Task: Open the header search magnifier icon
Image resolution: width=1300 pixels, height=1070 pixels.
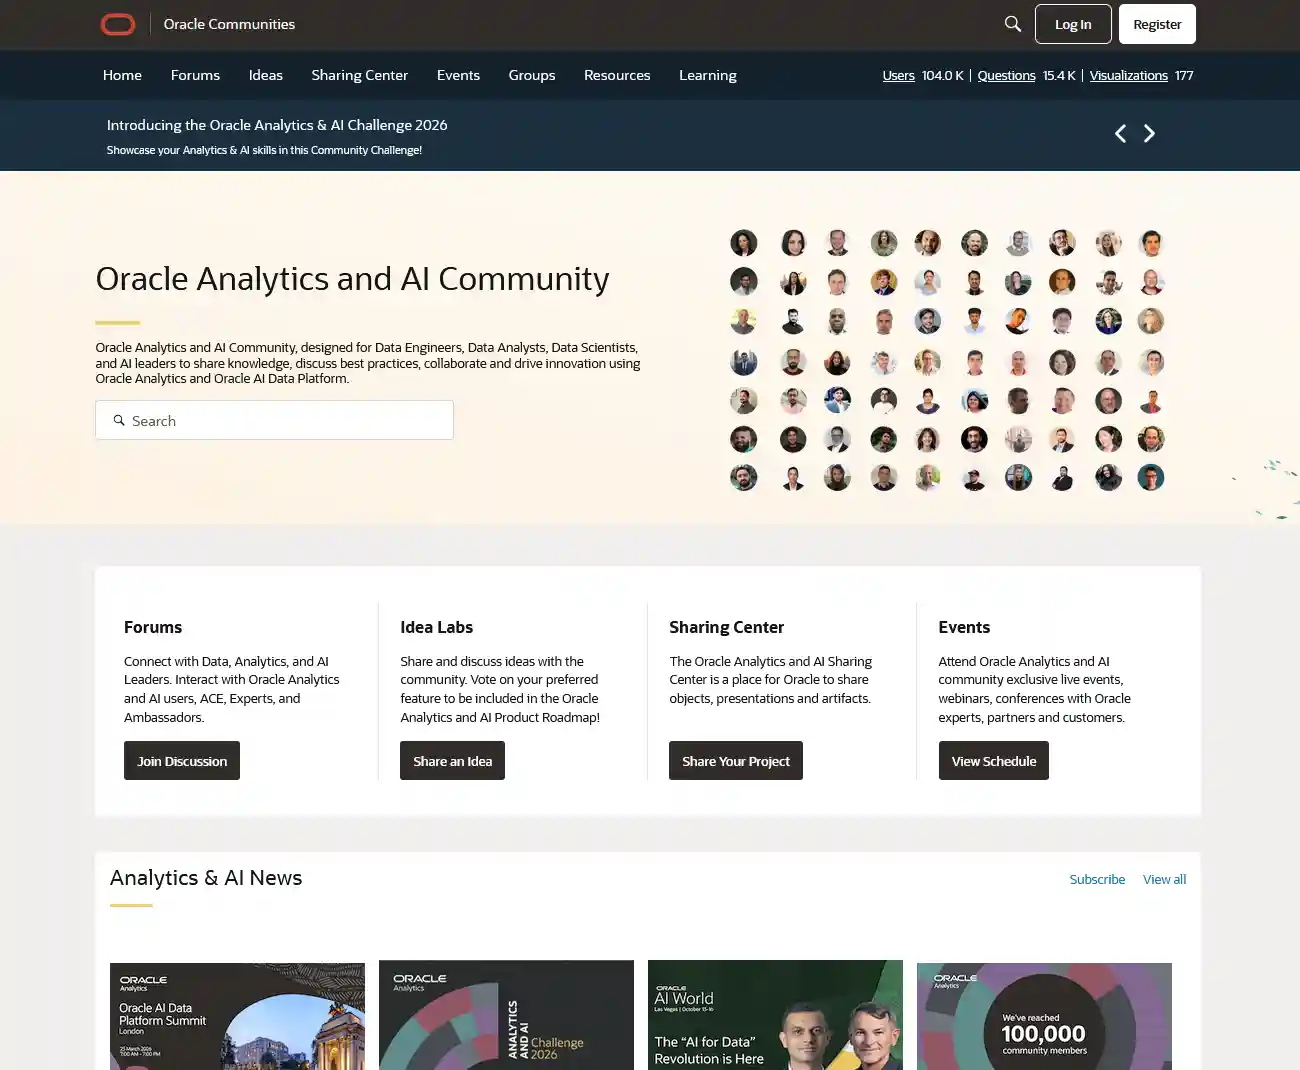Action: [1013, 24]
